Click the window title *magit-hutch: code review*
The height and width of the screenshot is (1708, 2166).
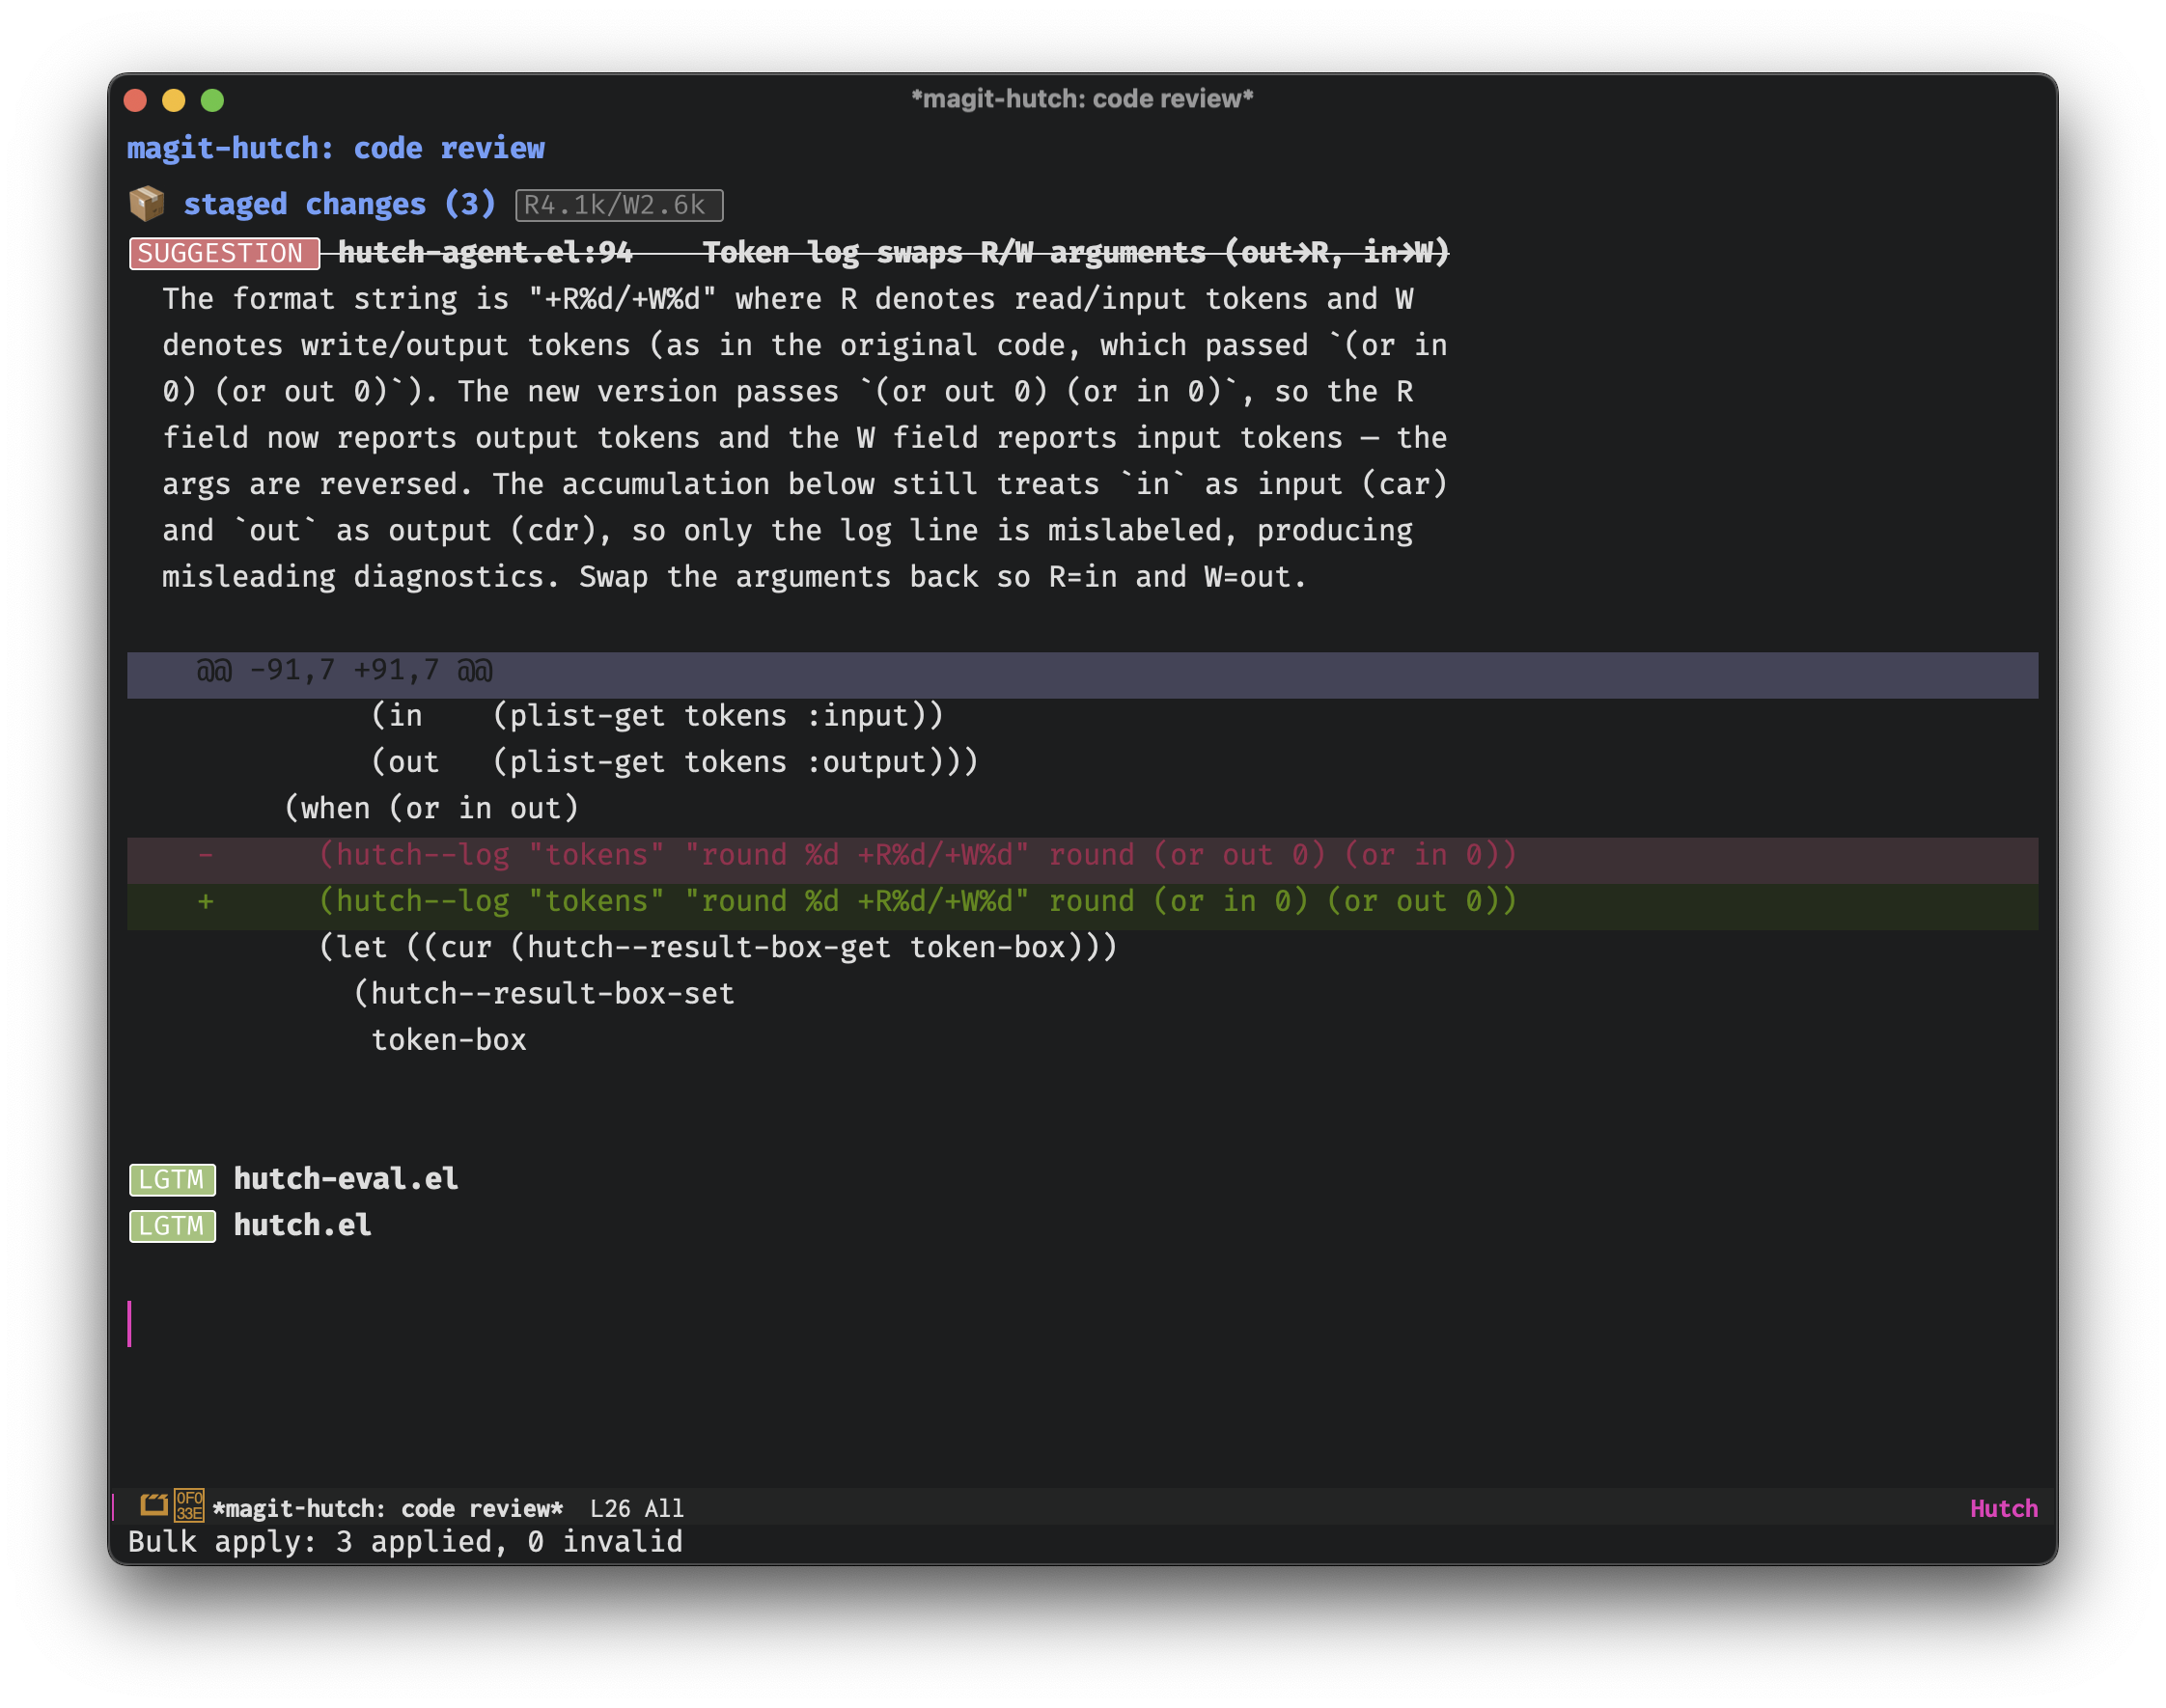[x=1082, y=99]
